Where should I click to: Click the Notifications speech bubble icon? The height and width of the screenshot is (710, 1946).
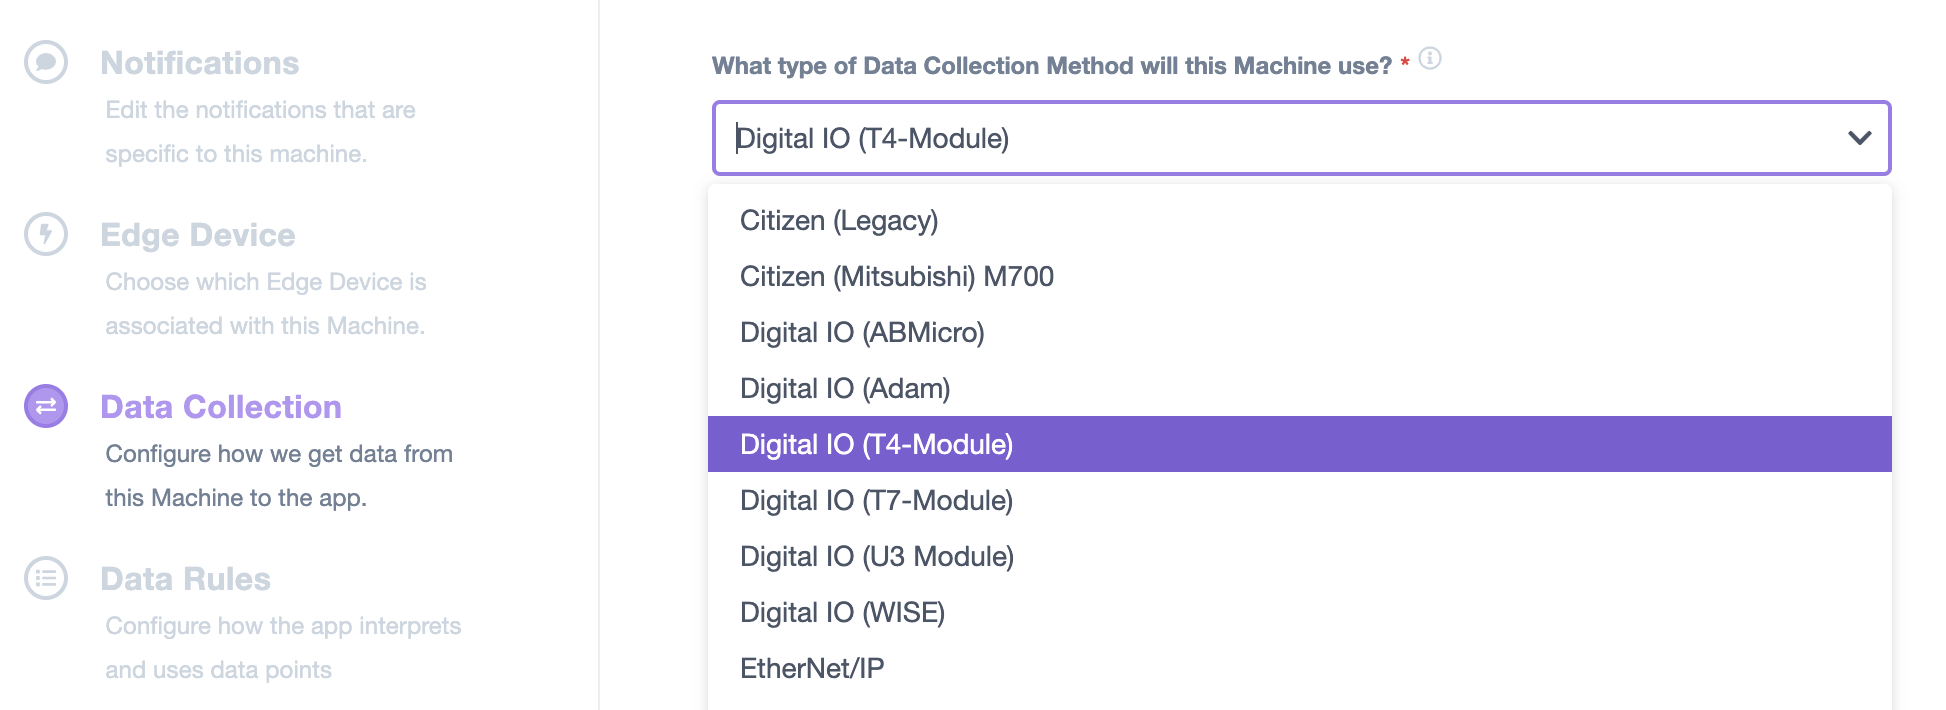point(46,62)
